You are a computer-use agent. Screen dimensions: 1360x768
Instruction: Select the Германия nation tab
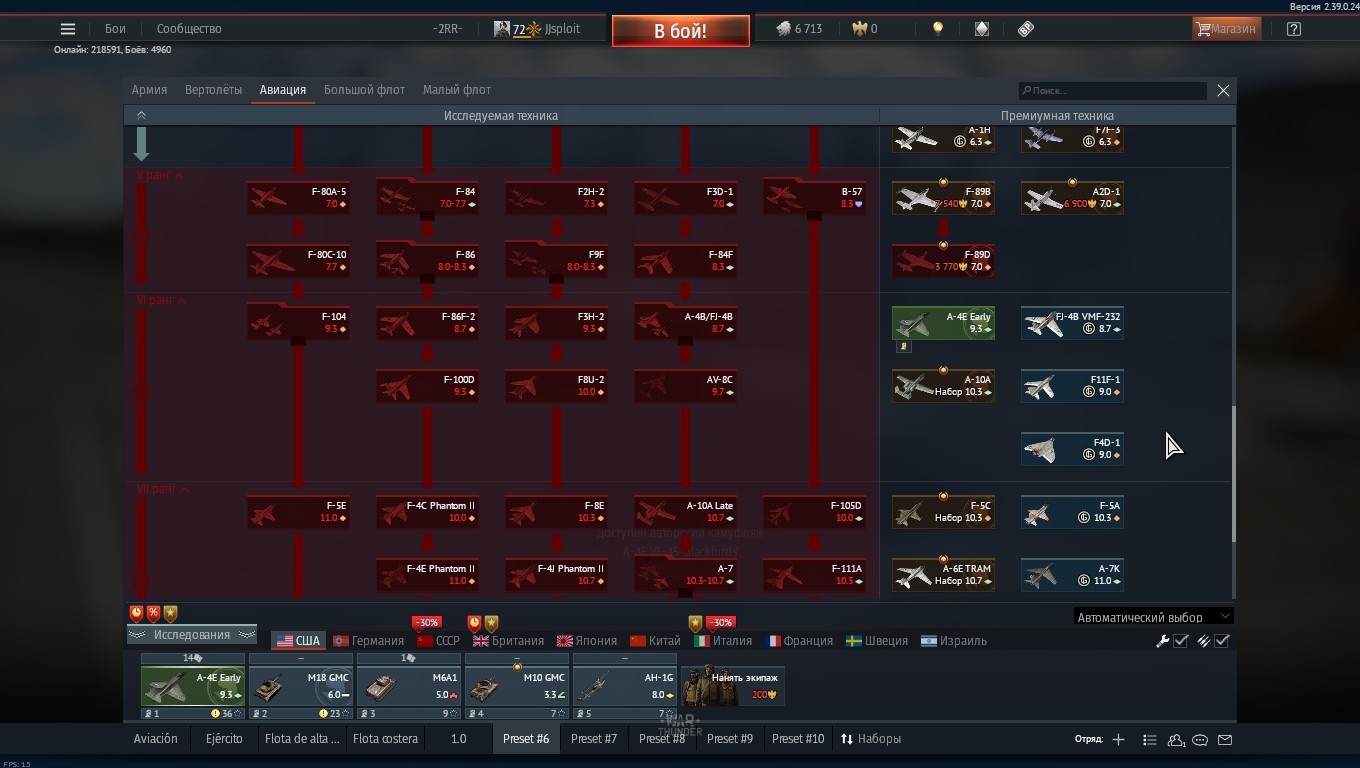369,641
